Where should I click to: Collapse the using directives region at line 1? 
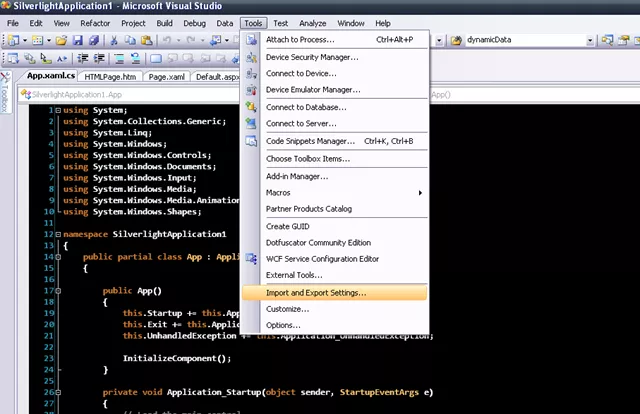pyautogui.click(x=58, y=110)
